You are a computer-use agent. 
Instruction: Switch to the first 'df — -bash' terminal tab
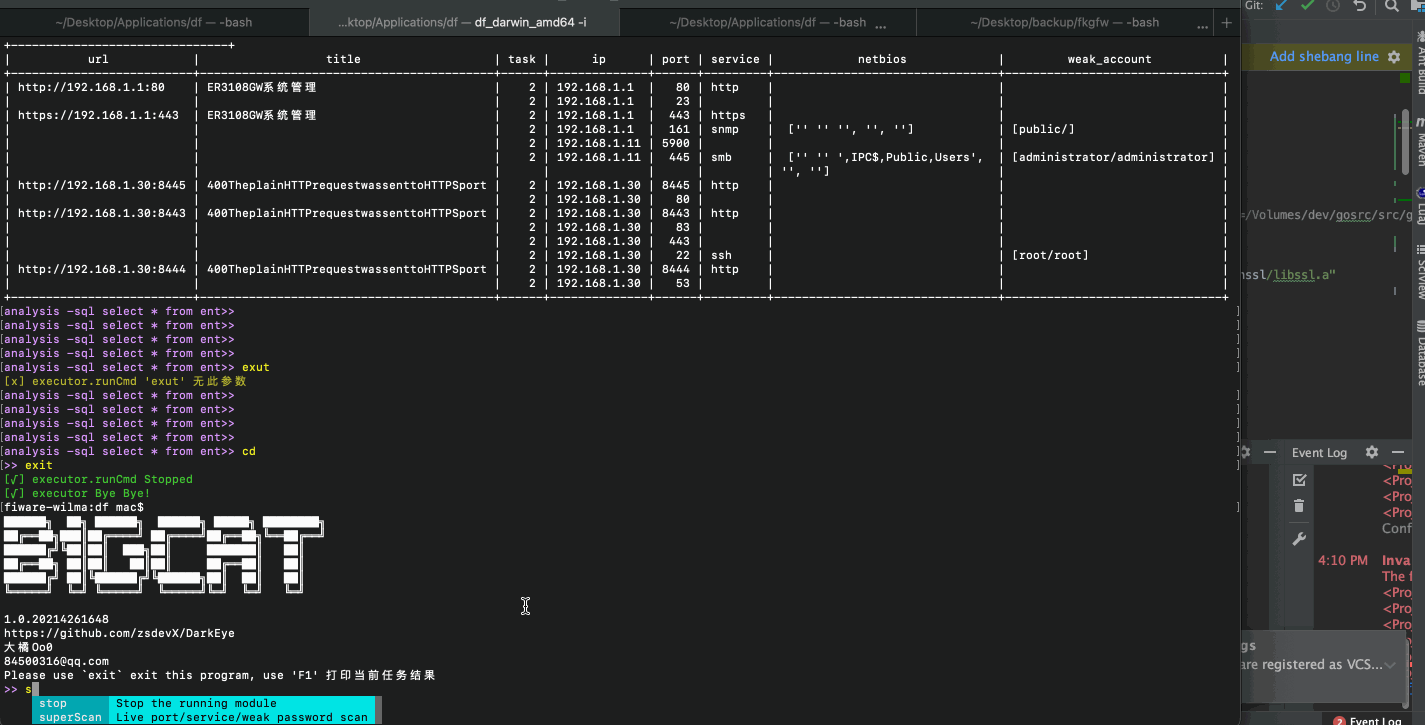tap(154, 21)
